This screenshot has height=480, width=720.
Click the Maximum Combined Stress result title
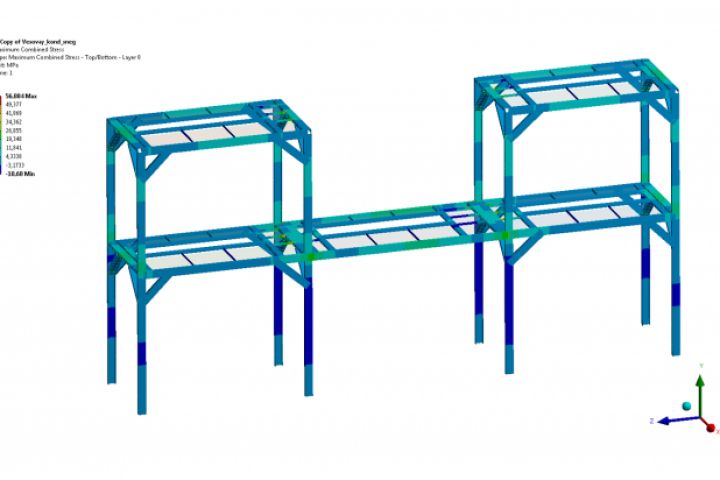tap(31, 49)
